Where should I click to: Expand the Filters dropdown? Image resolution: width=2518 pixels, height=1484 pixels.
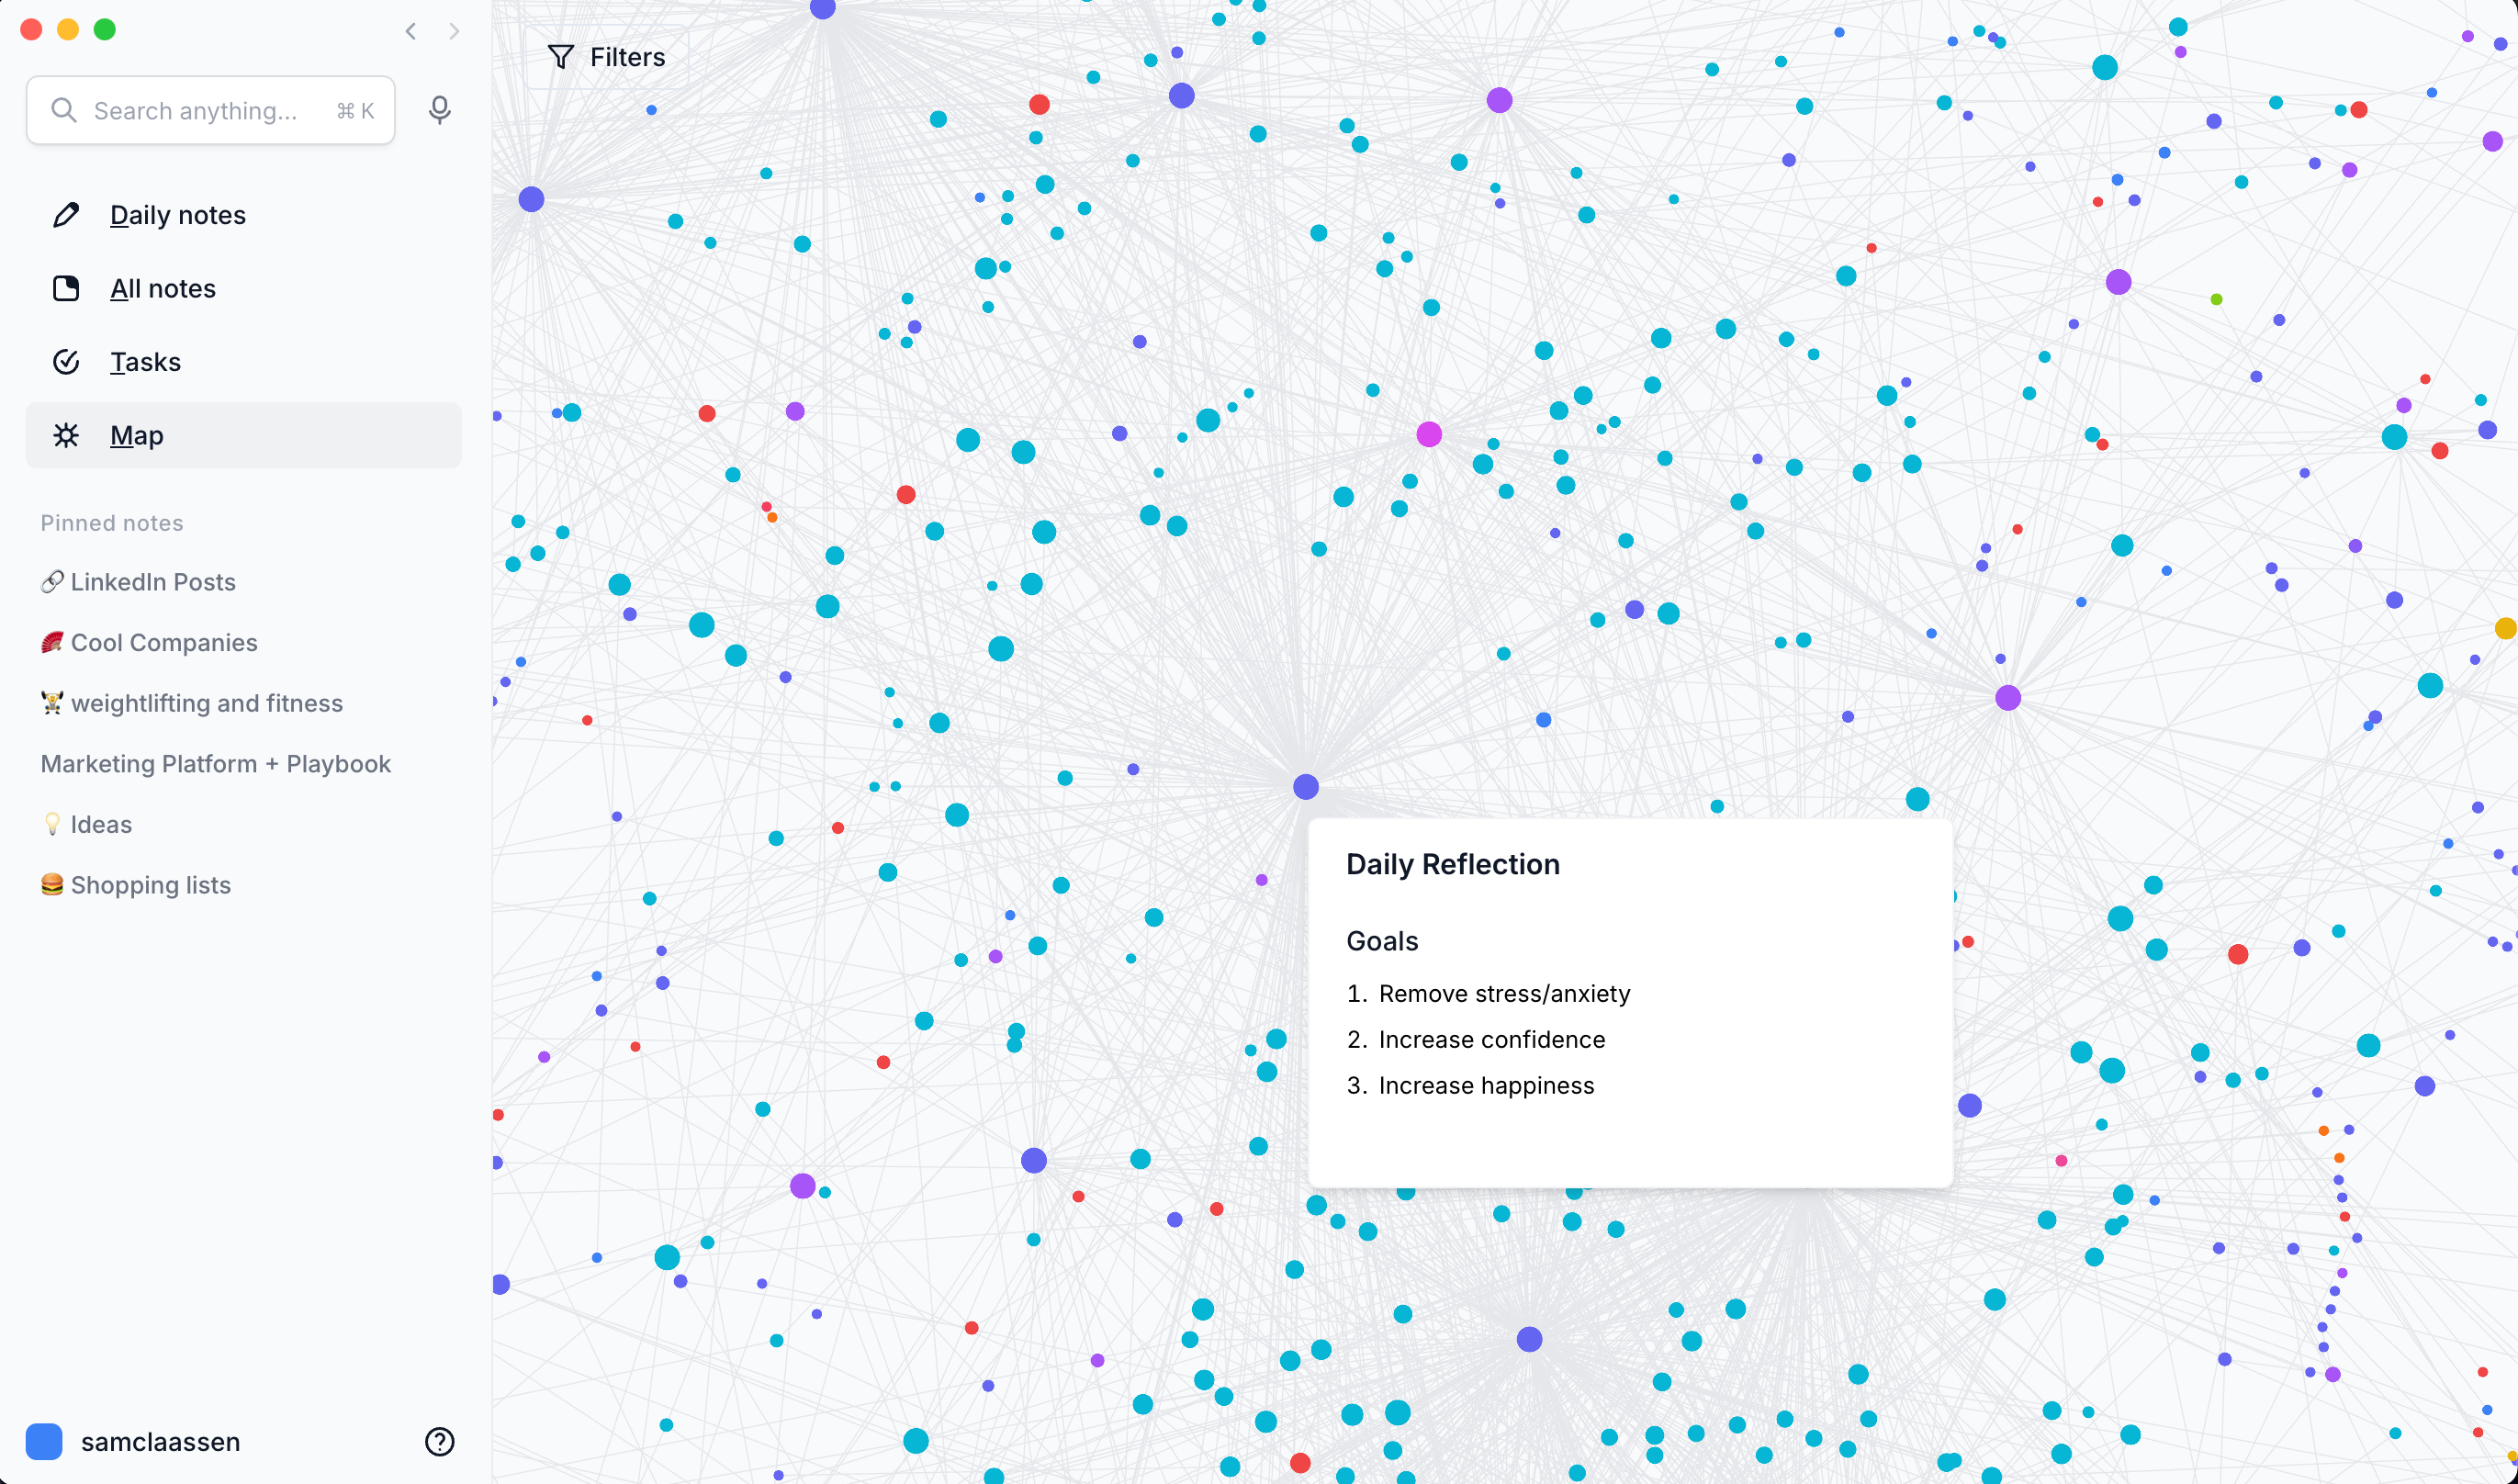[x=627, y=57]
